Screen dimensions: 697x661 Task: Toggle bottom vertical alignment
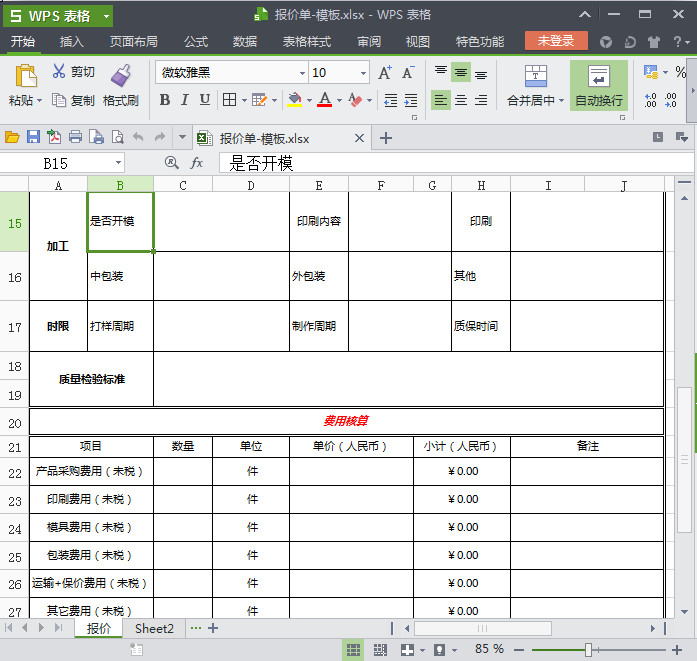point(481,74)
